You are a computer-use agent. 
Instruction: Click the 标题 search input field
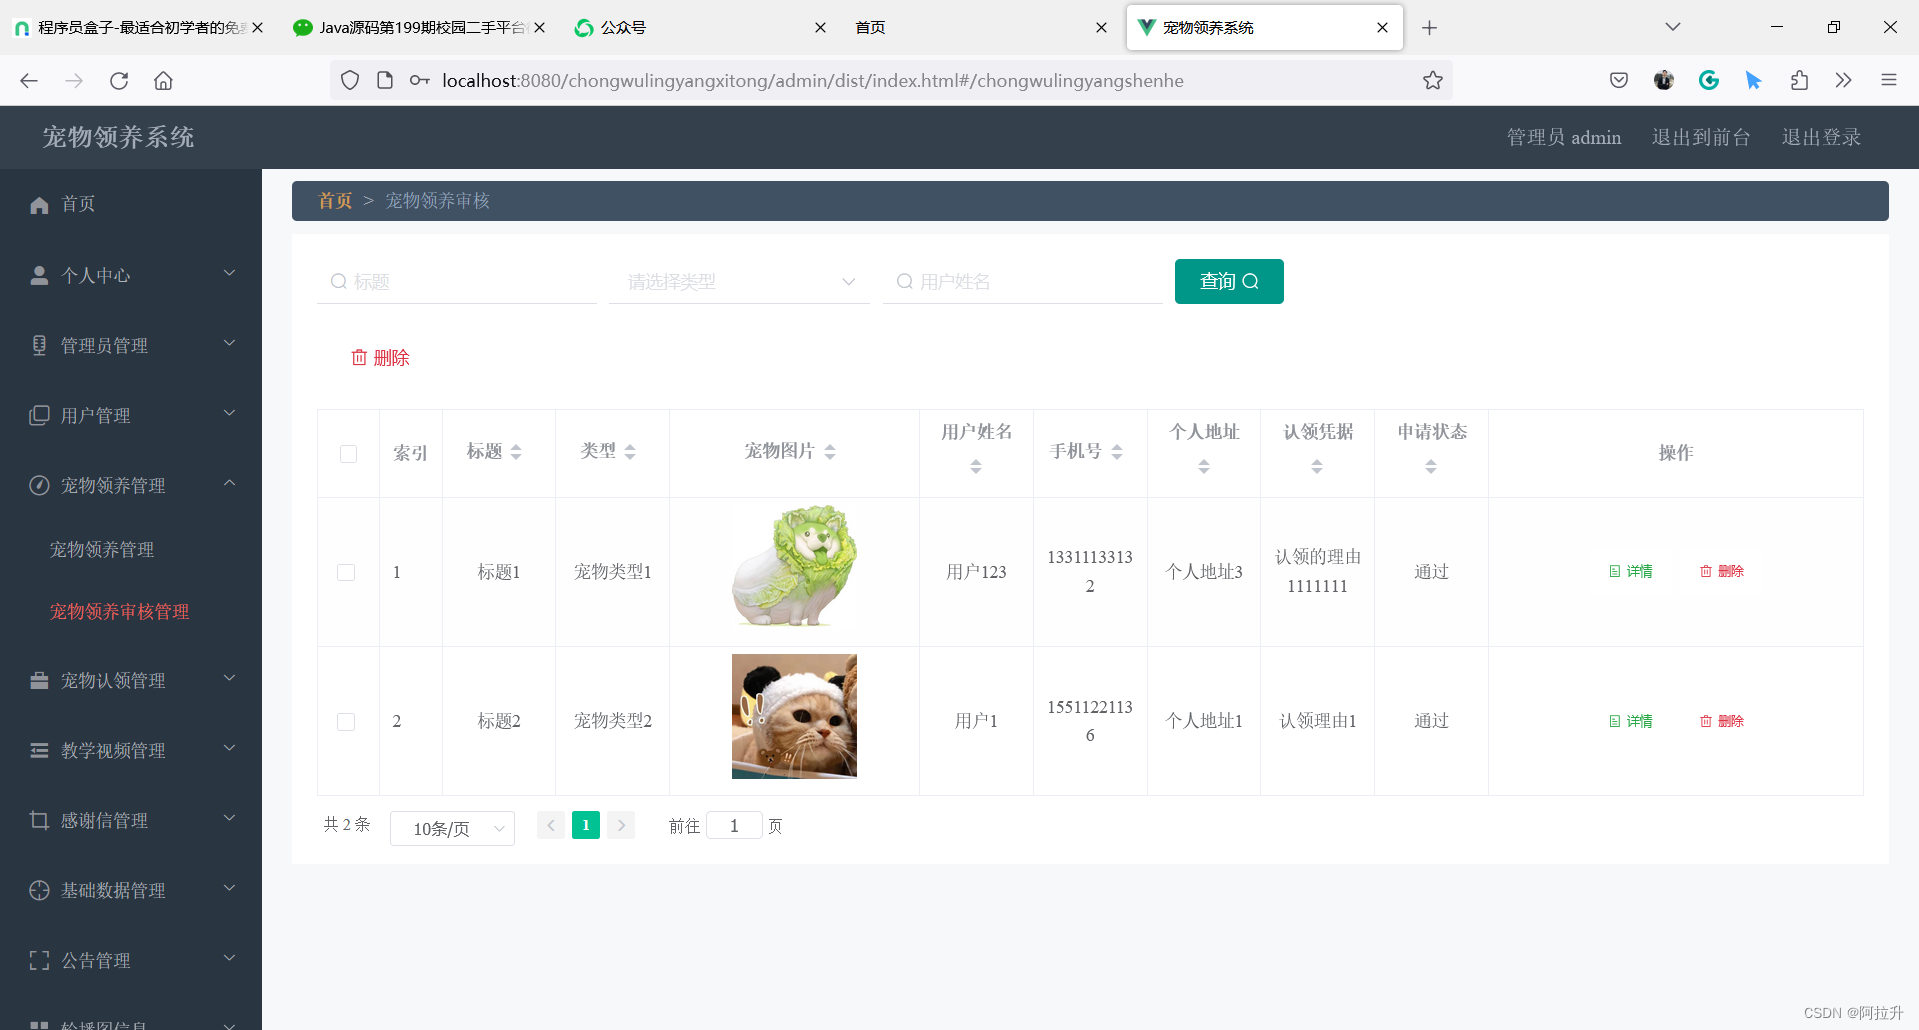tap(457, 282)
